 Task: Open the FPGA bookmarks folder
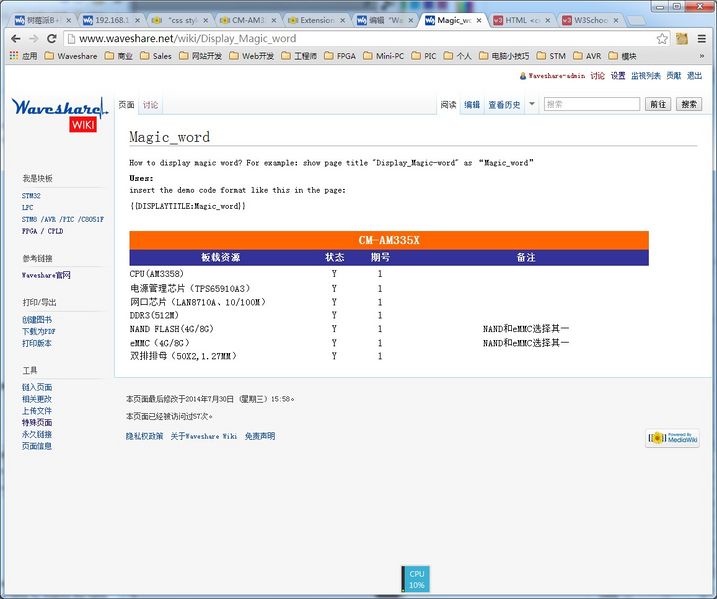(x=340, y=56)
